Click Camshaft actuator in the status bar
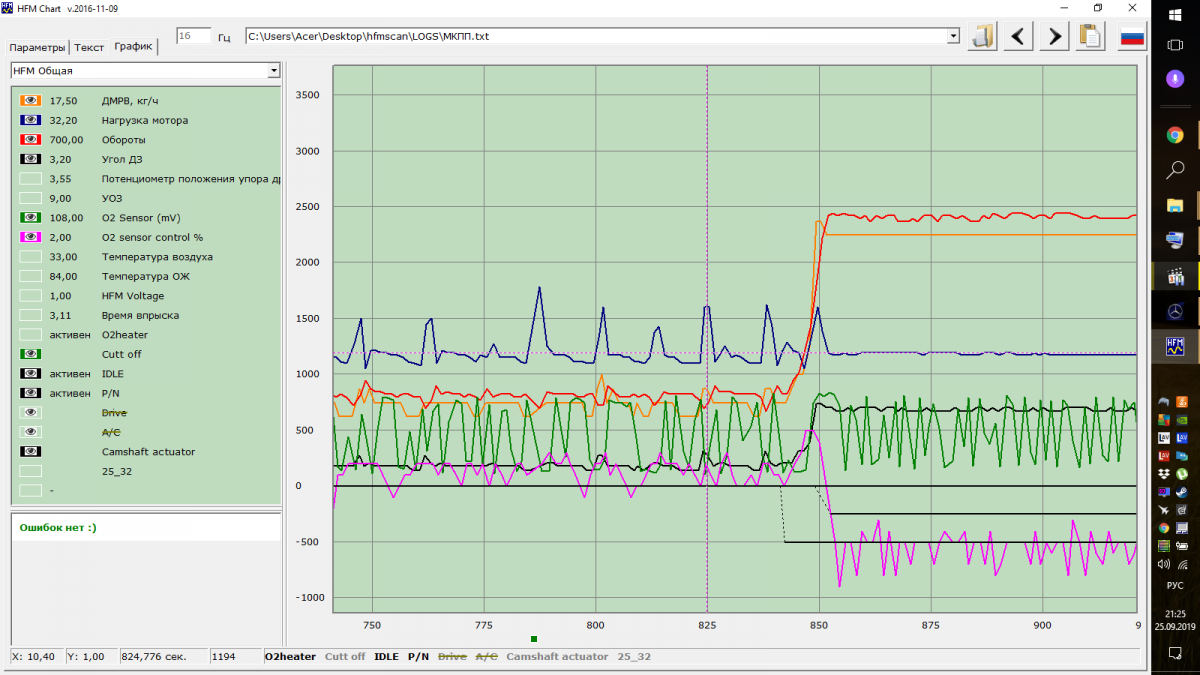Screen dimensions: 1200x675 [557, 657]
